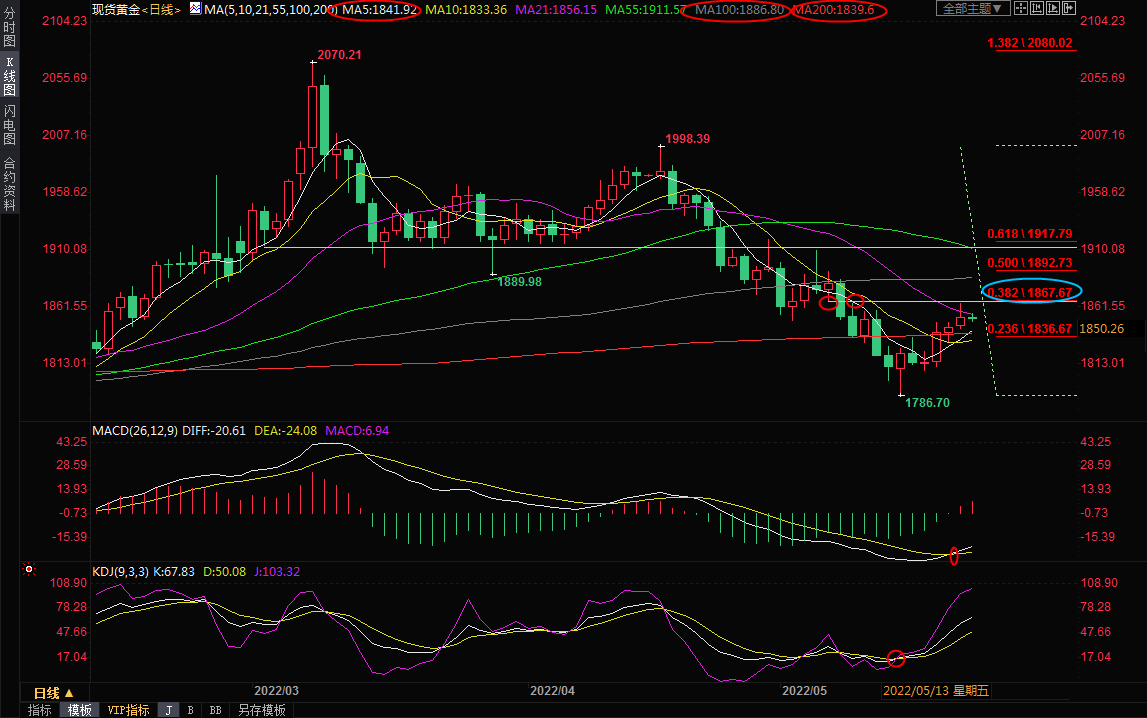The image size is (1147, 718).
Task: Select the K线图 side tab
Action: point(9,76)
